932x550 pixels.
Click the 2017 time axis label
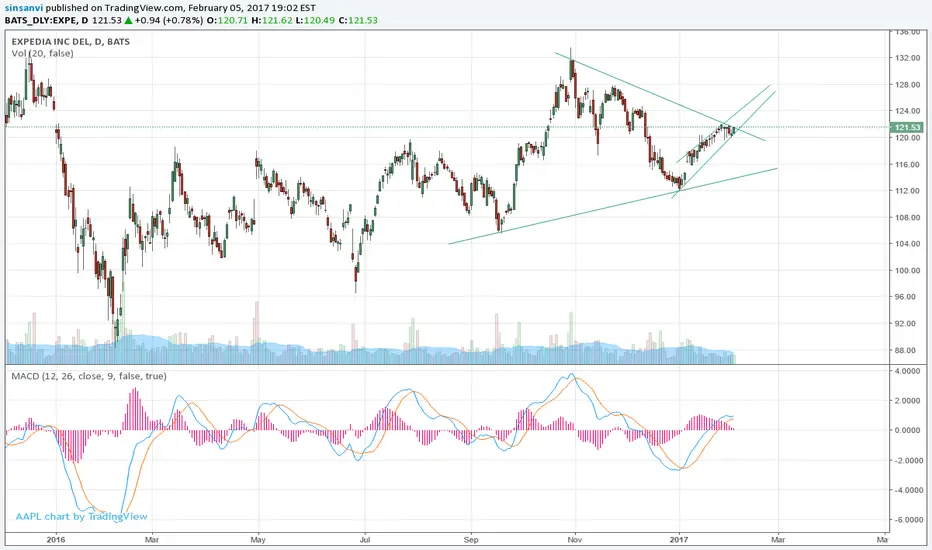click(679, 540)
